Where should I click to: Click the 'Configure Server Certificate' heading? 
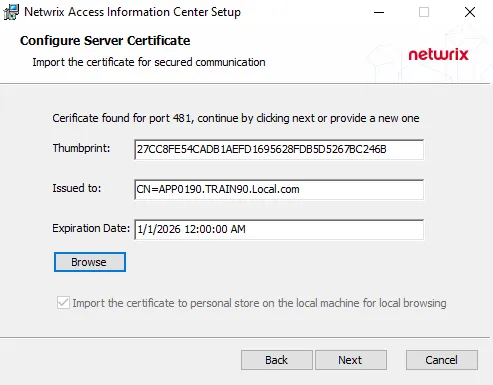(x=105, y=41)
